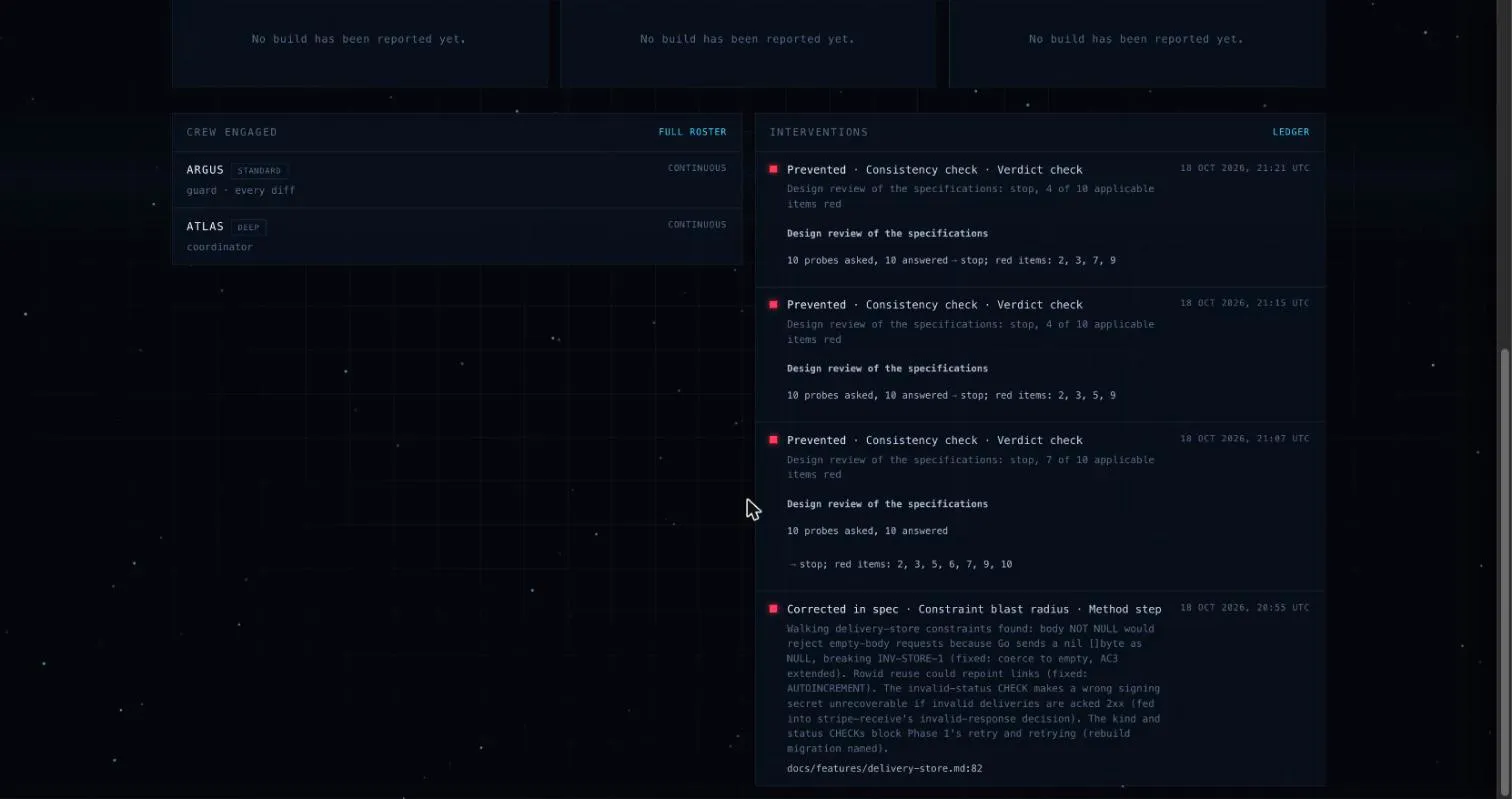This screenshot has height=799, width=1512.
Task: Click the '18 OCT 2026, 21:21 UTC' timestamp
Action: 1244,168
